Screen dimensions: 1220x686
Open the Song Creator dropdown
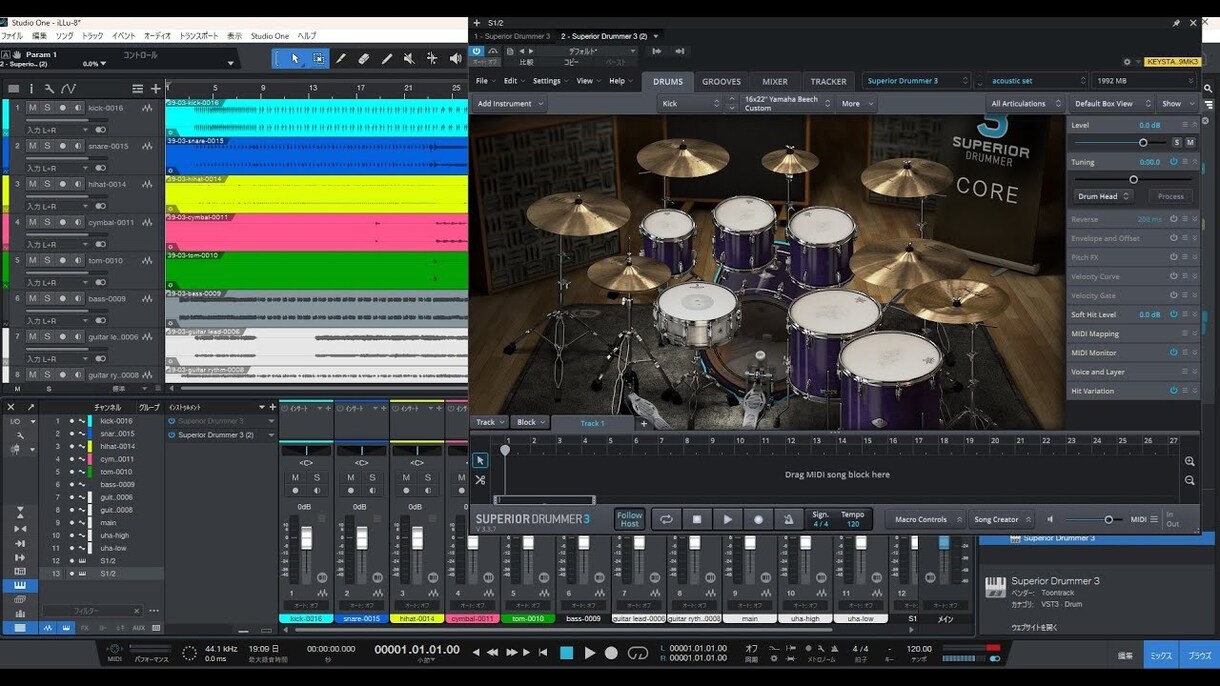pyautogui.click(x=1003, y=519)
